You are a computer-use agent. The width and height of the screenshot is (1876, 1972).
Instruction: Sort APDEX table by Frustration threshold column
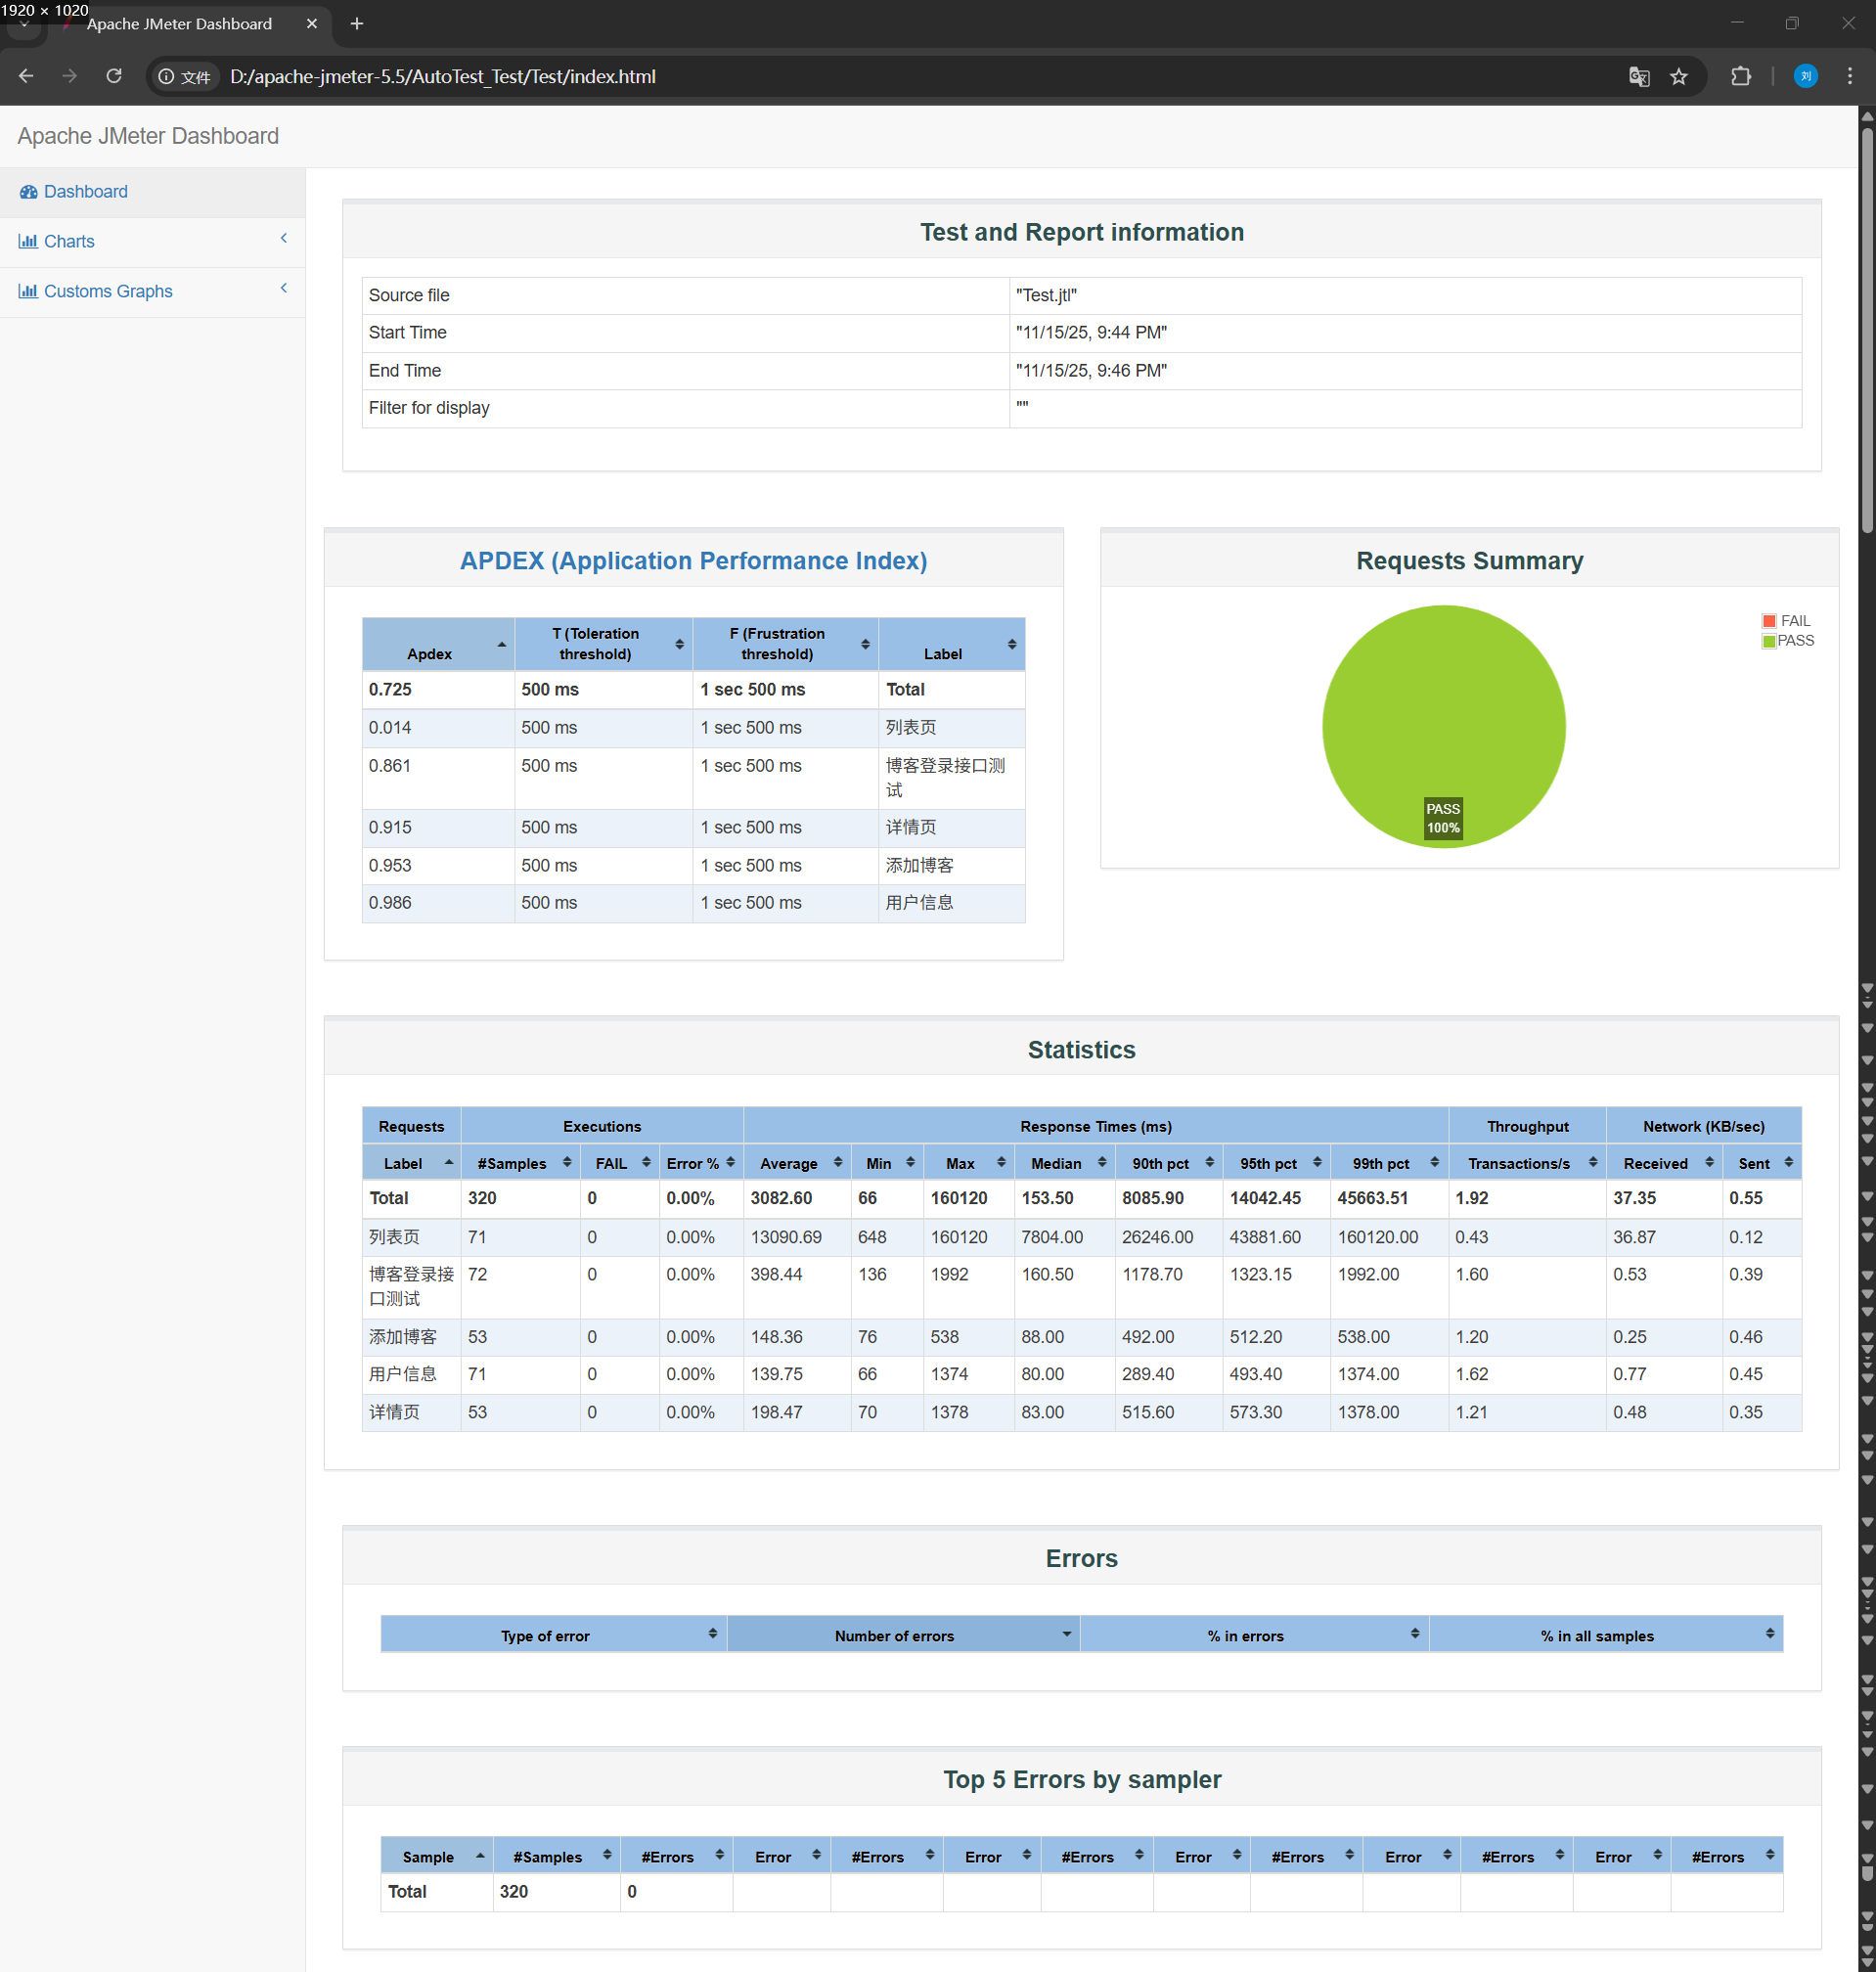[785, 644]
